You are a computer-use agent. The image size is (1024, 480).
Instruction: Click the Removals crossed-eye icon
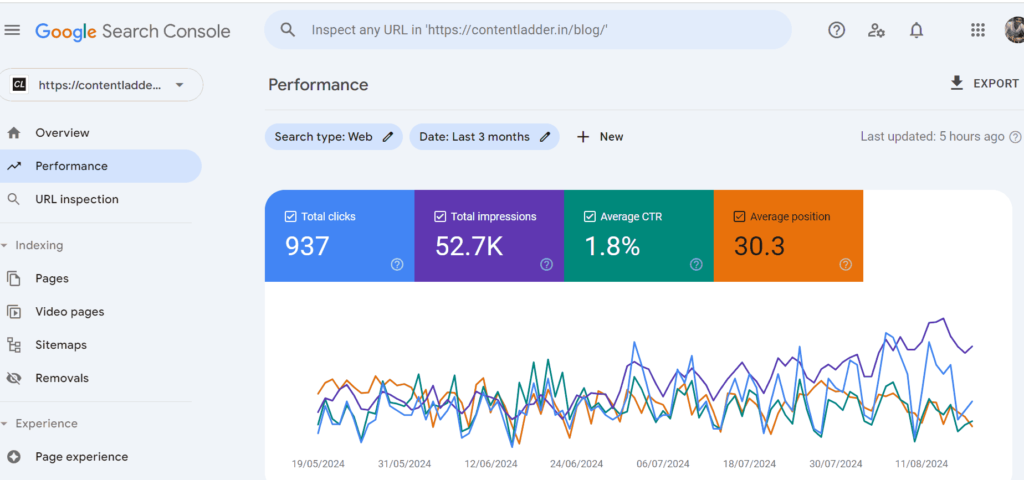point(13,378)
